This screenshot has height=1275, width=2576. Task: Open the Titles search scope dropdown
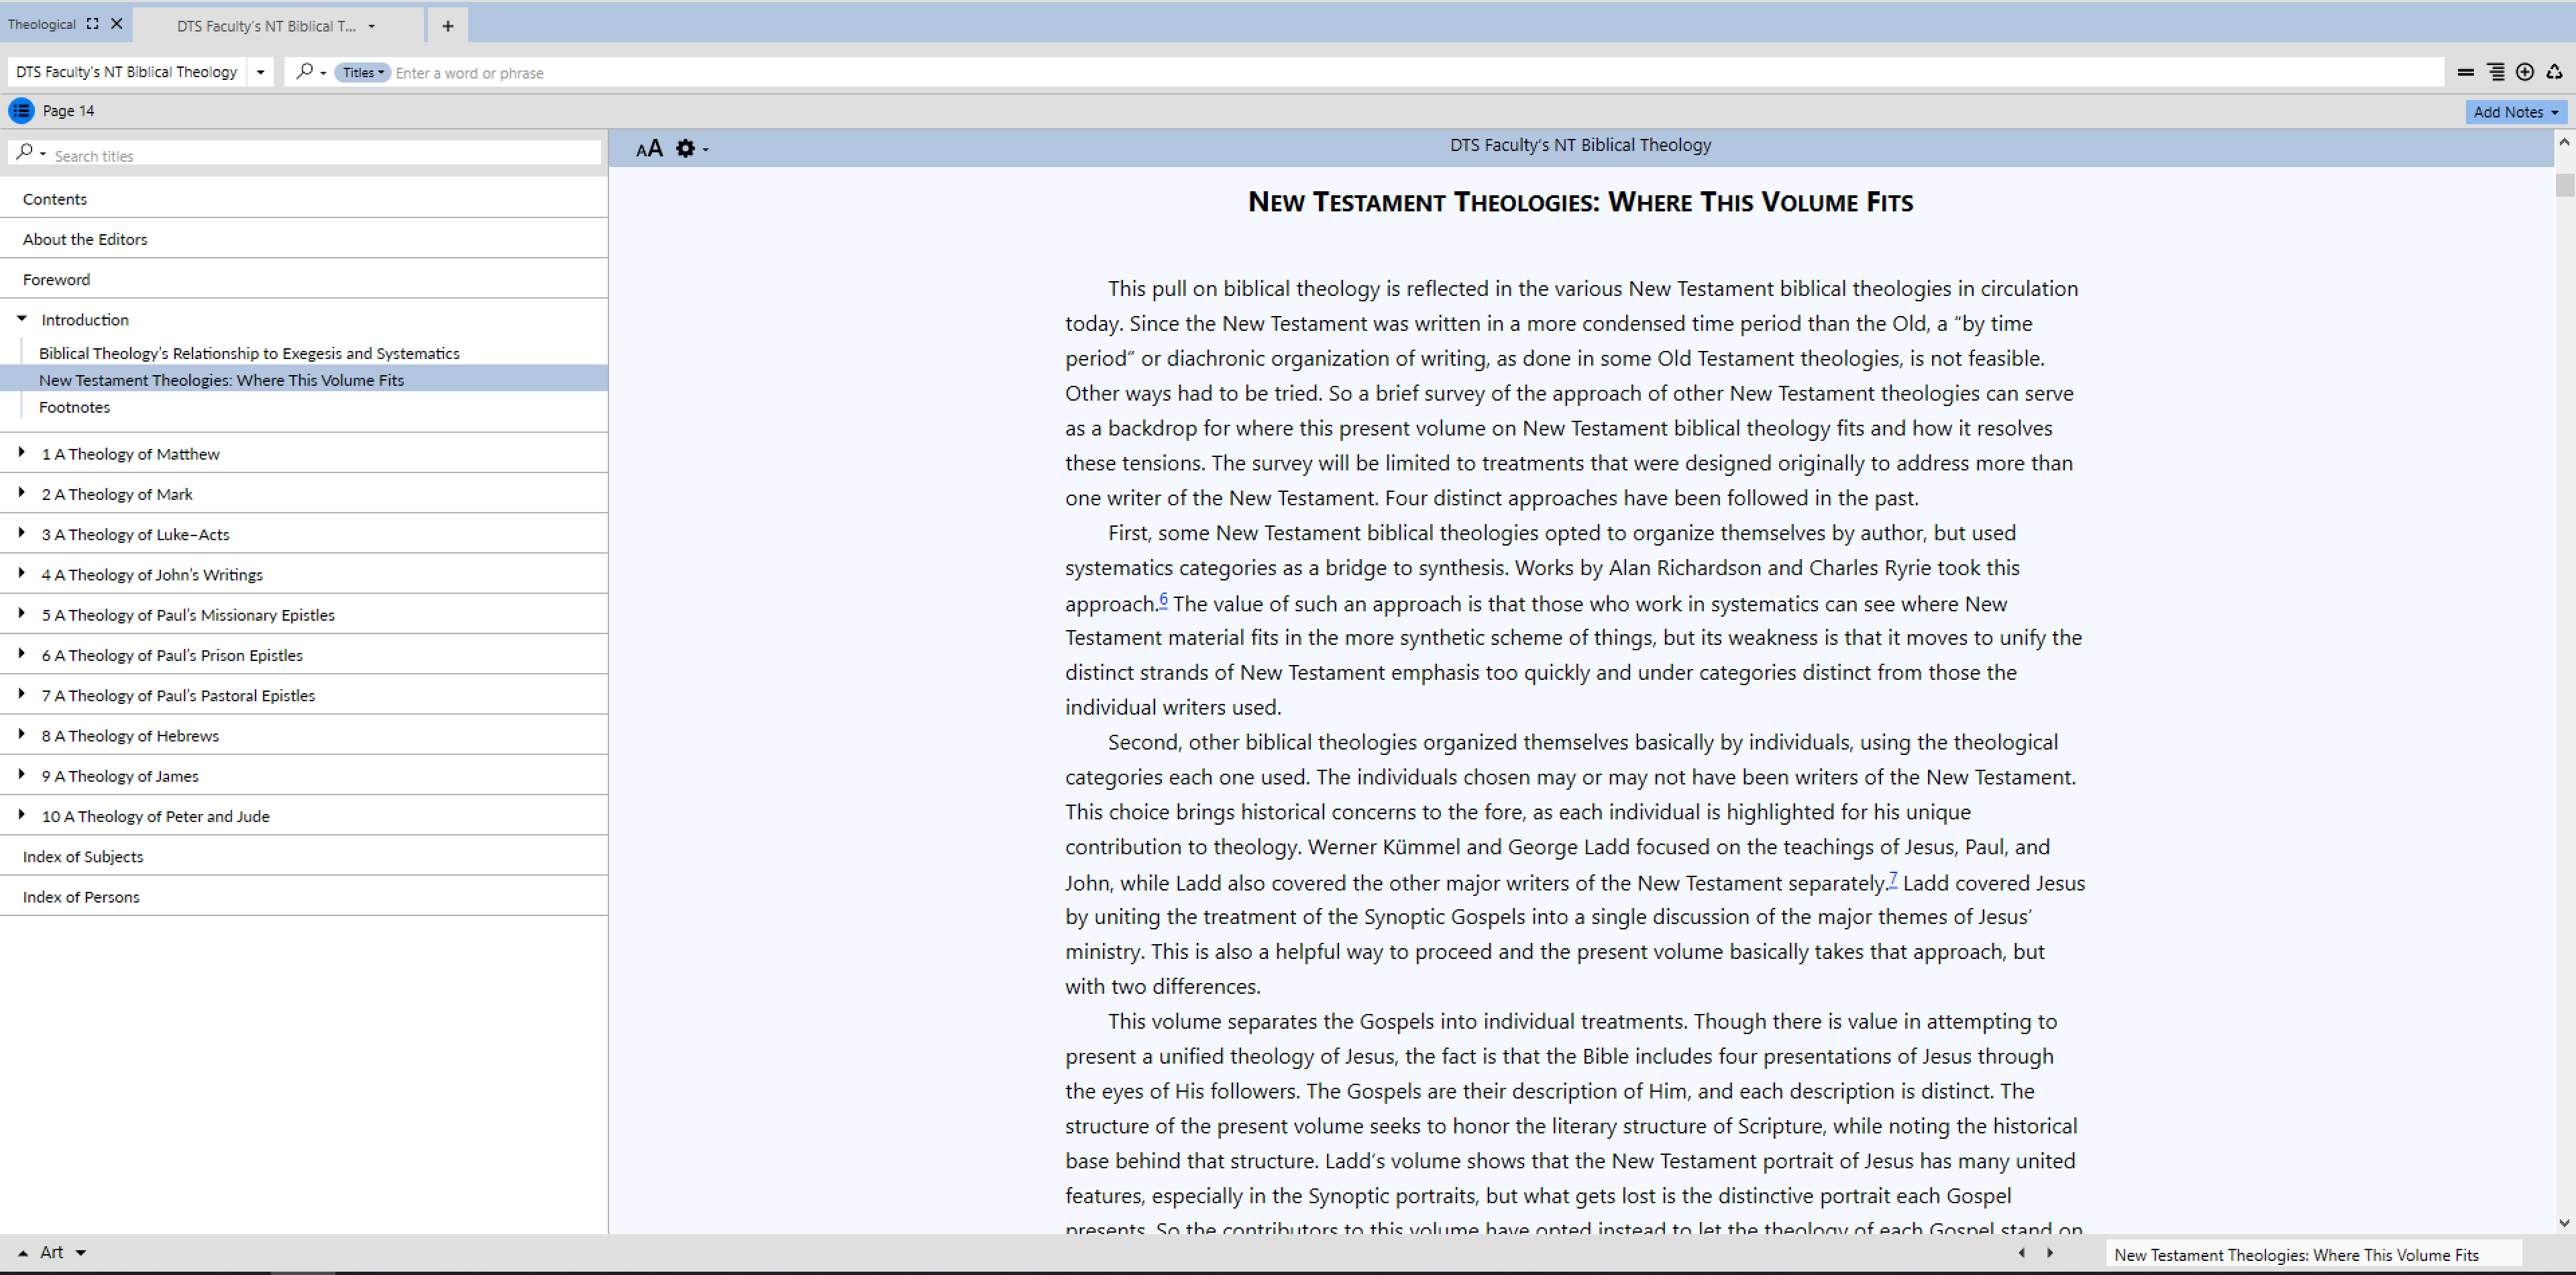point(362,72)
